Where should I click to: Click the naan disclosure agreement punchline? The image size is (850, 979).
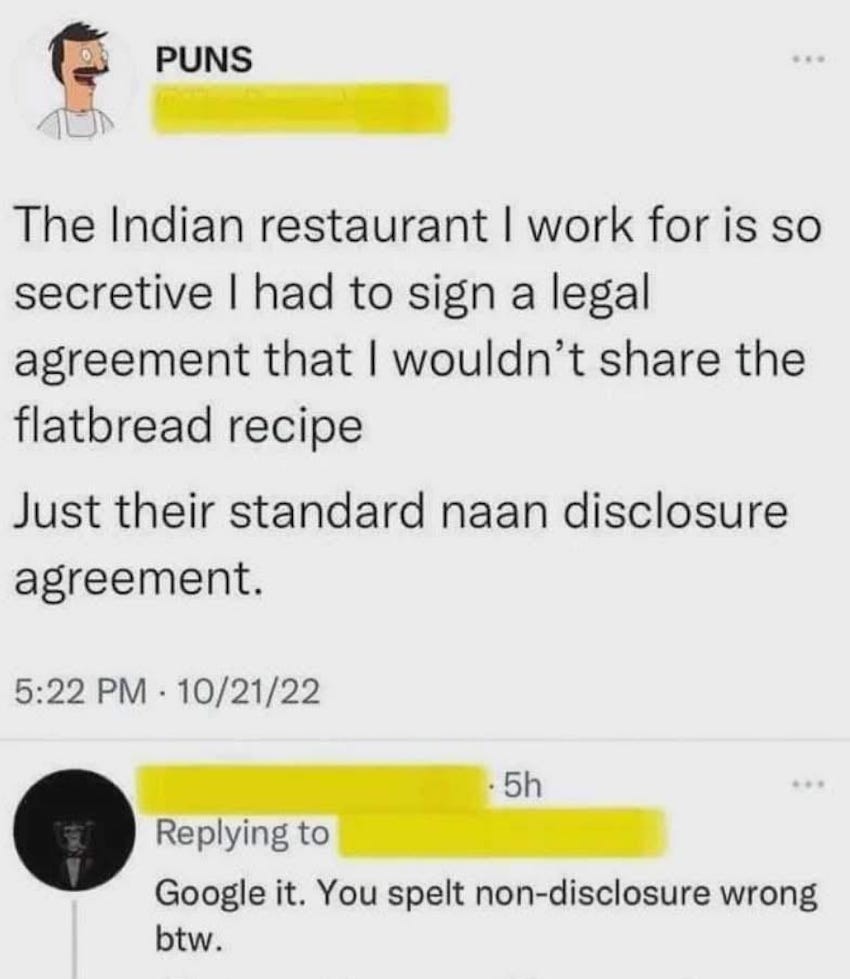click(x=400, y=543)
